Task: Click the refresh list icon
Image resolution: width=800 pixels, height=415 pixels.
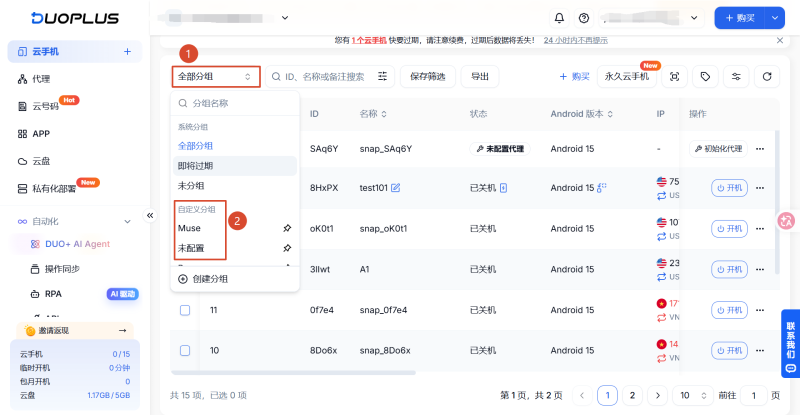Action: click(767, 77)
